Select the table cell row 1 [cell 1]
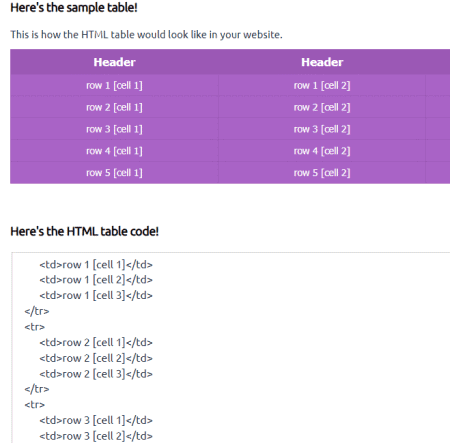Viewport: 450px width, 443px height. (x=114, y=85)
